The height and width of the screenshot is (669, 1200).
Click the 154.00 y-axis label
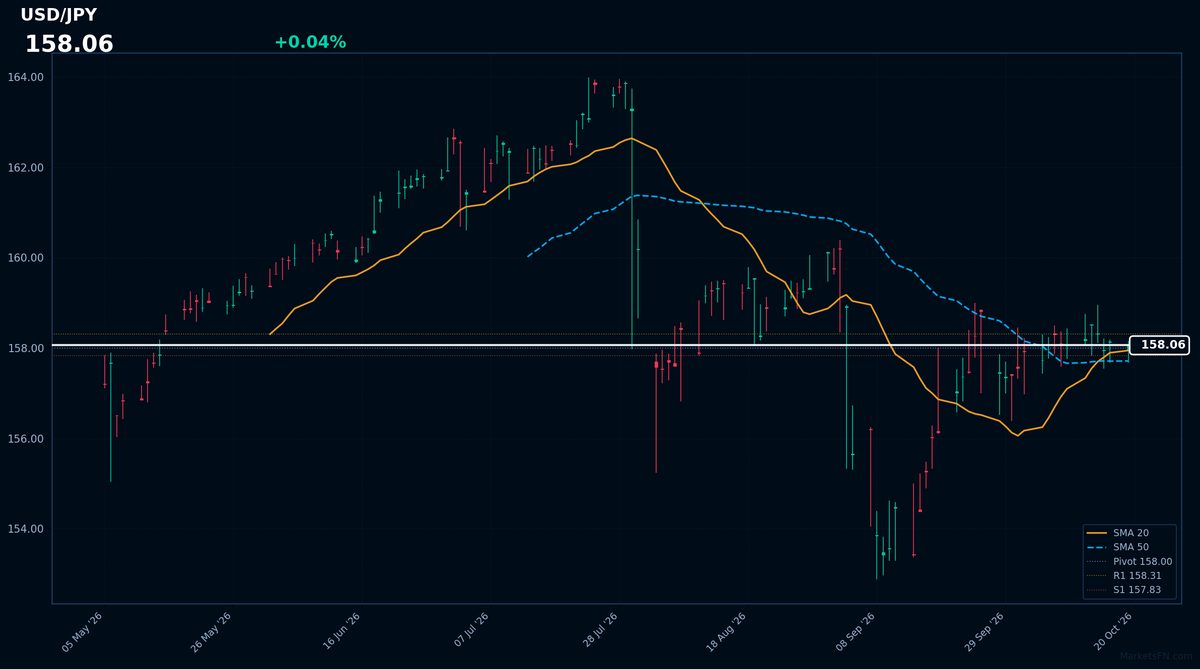(x=26, y=529)
